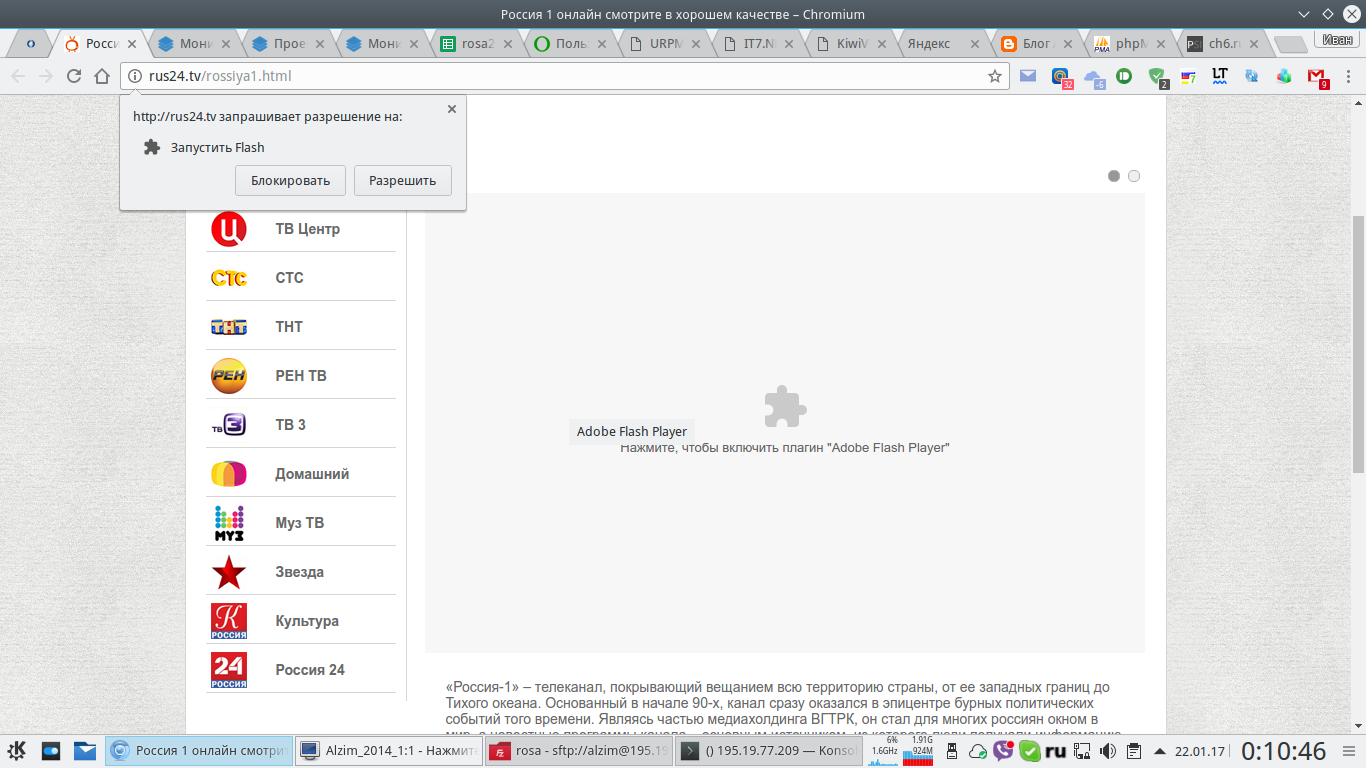Click the Культура channel logo
This screenshot has width=1366, height=768.
pyautogui.click(x=229, y=621)
